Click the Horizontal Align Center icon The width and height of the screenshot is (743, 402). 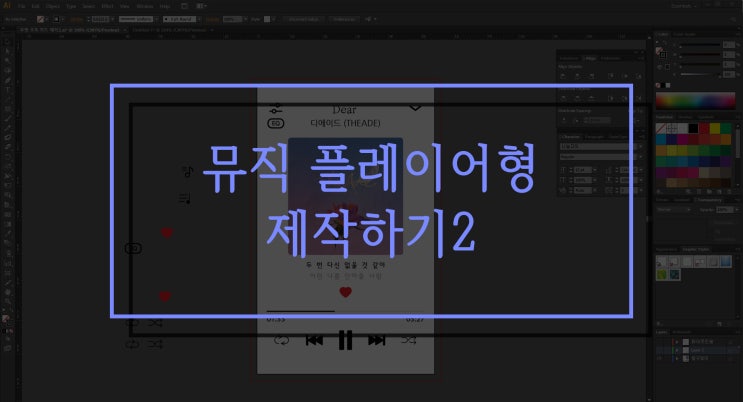577,76
